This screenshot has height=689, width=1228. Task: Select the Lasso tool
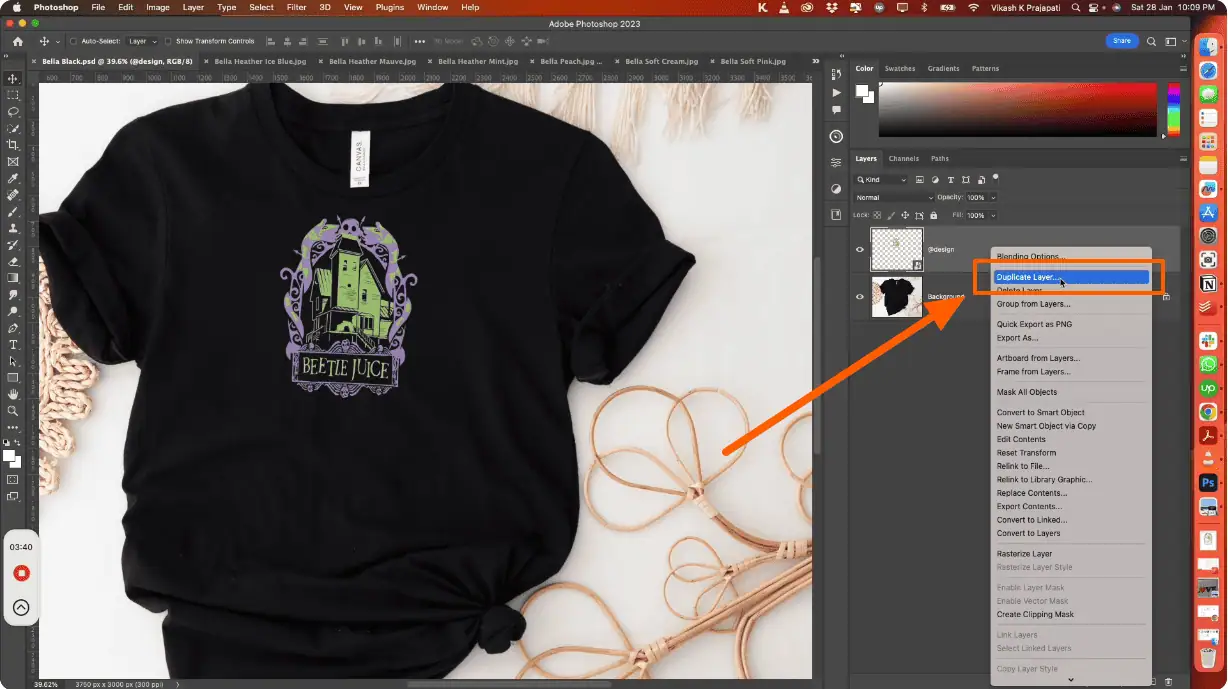click(x=13, y=112)
